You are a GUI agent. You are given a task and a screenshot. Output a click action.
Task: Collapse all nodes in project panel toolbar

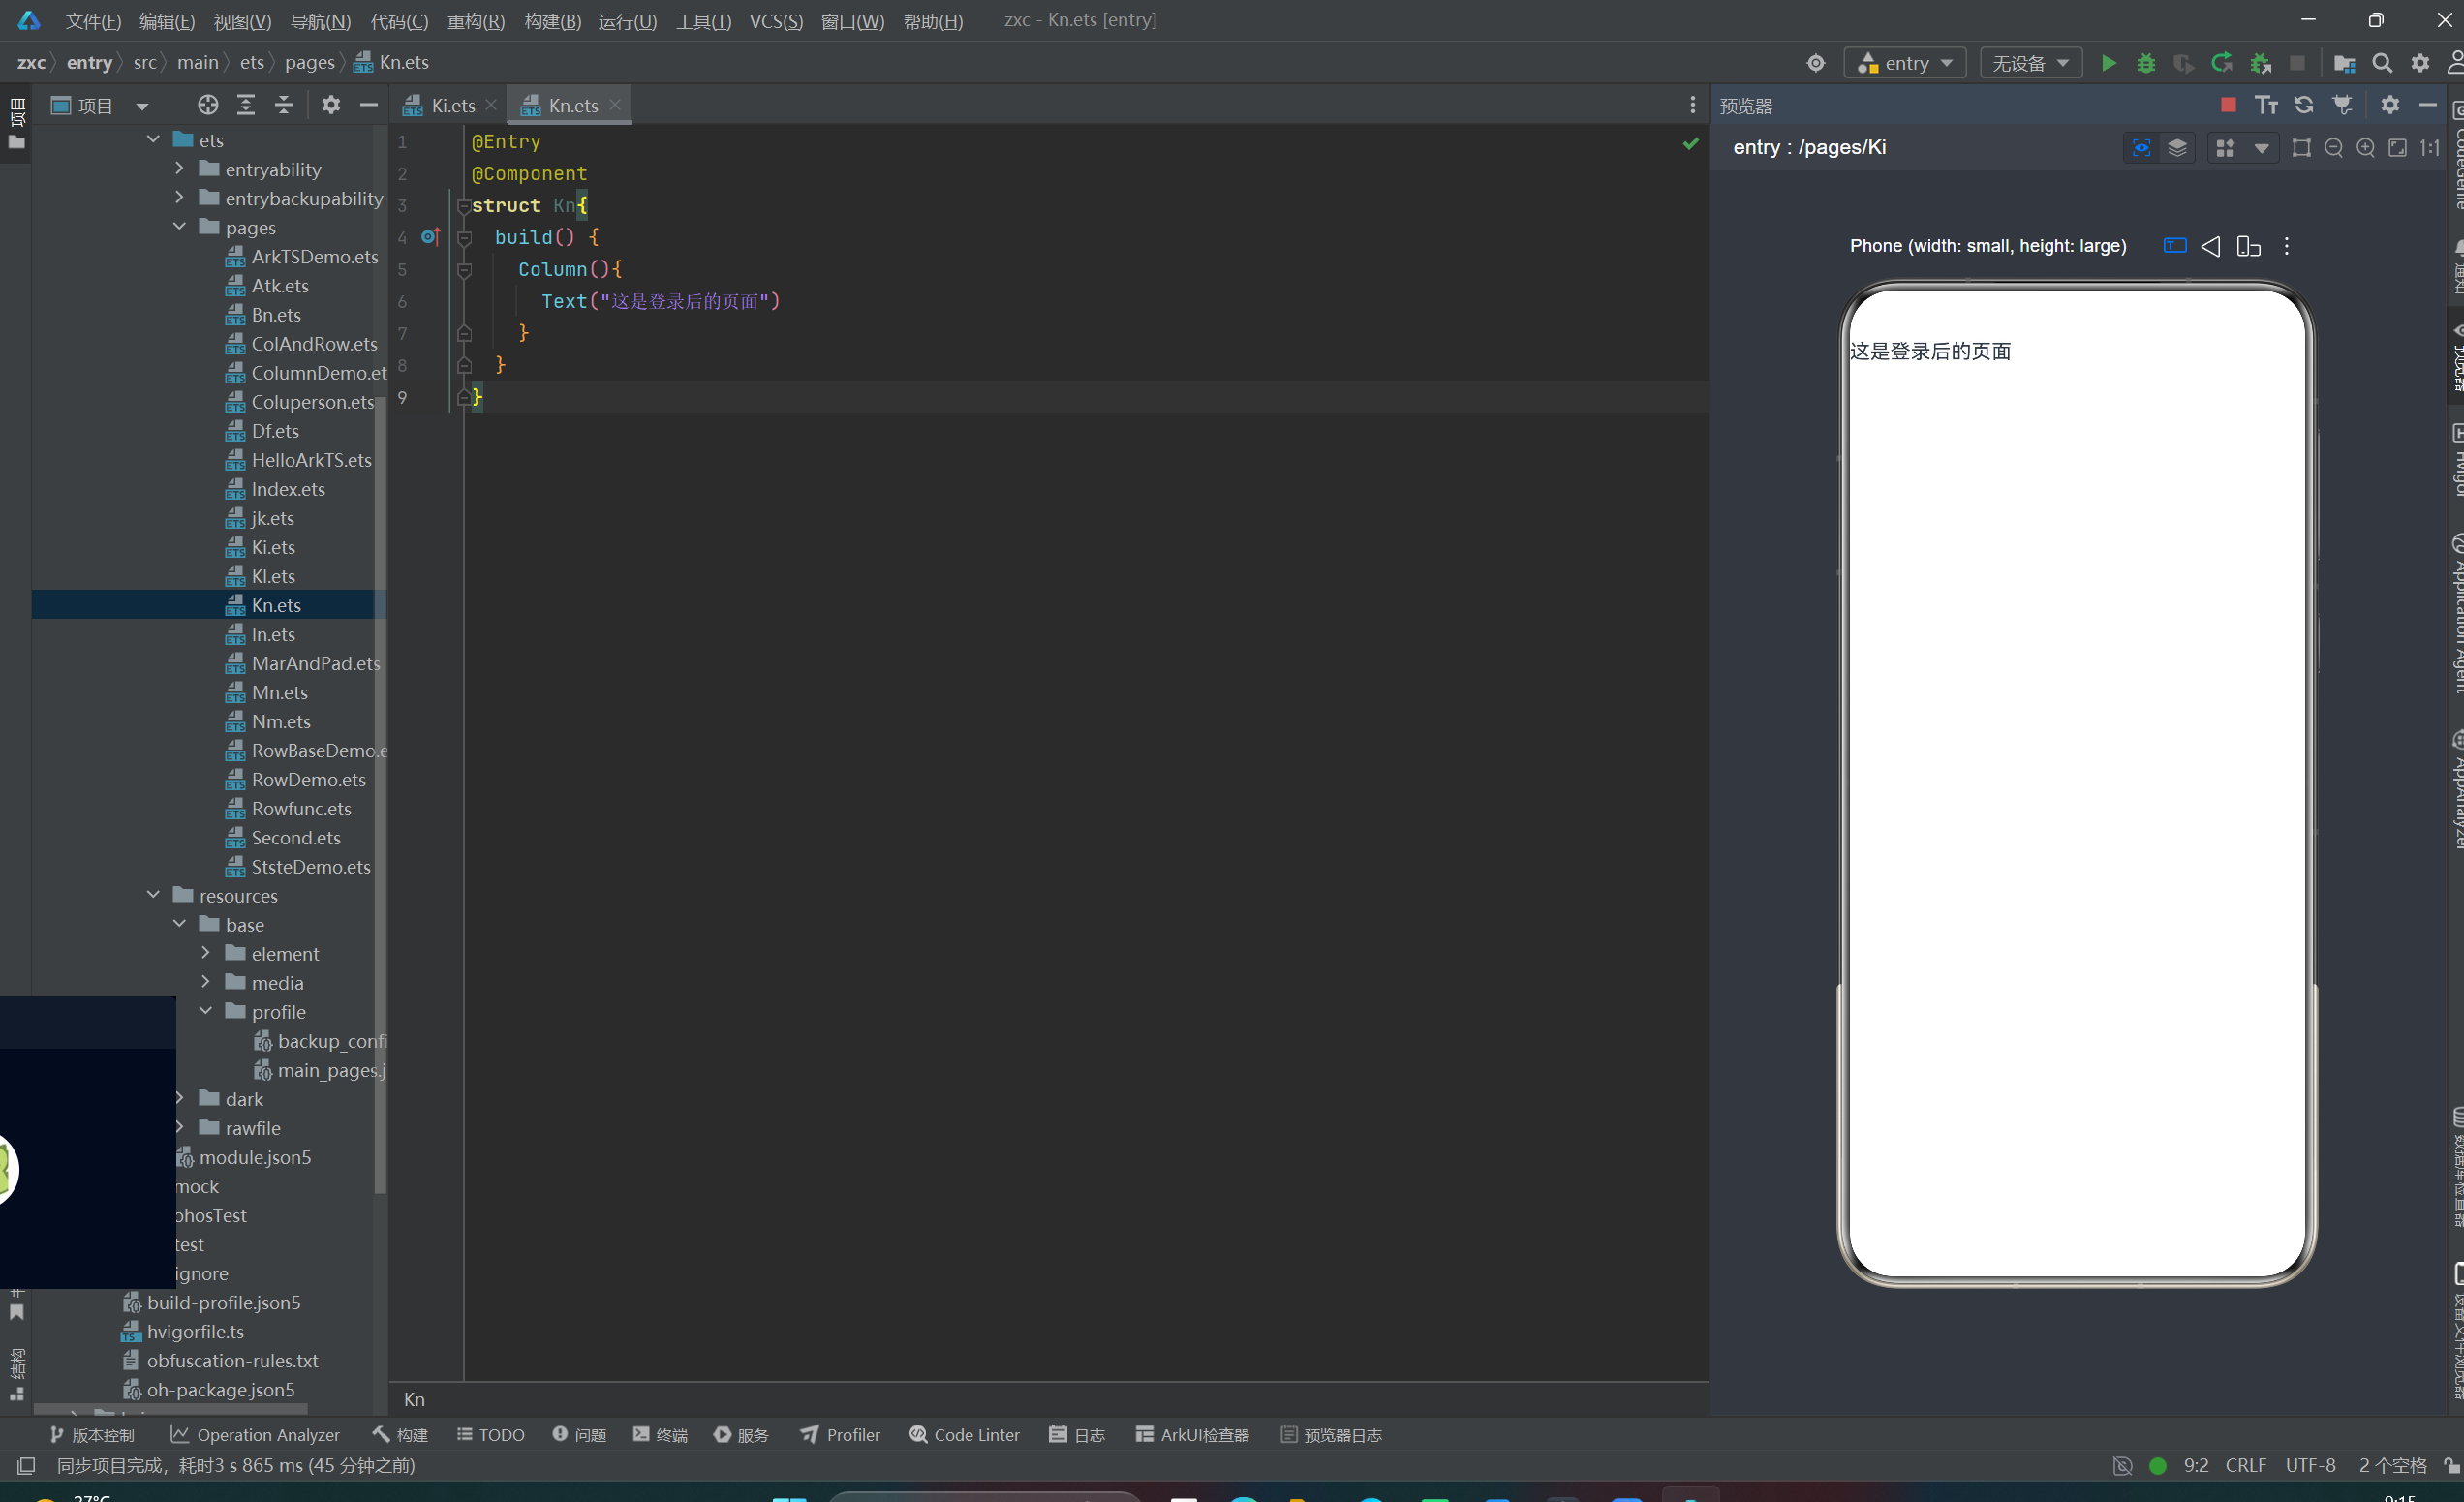pyautogui.click(x=284, y=105)
